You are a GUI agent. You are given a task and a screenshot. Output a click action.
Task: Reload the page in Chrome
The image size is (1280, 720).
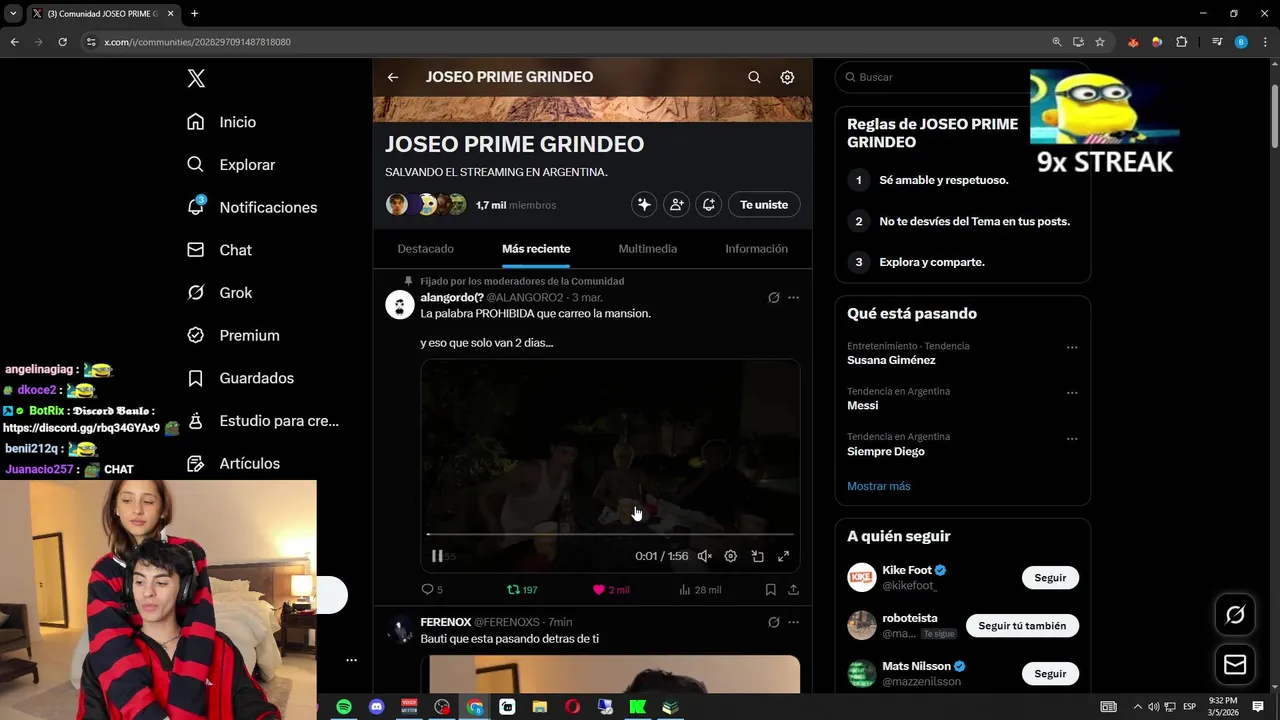click(62, 42)
